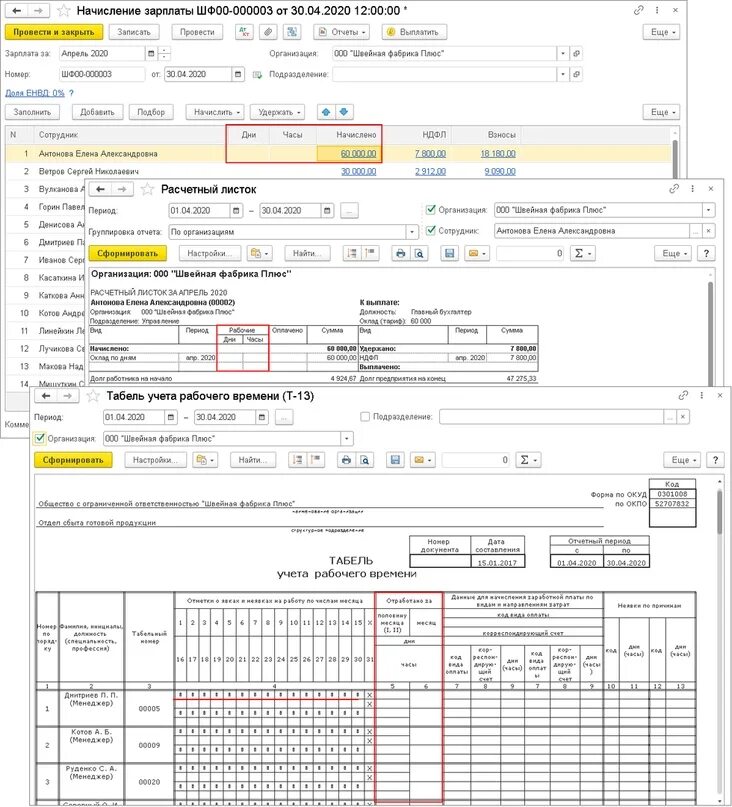Click the paperclip attachments icon in payroll toolbar
The width and height of the screenshot is (732, 807).
268,32
